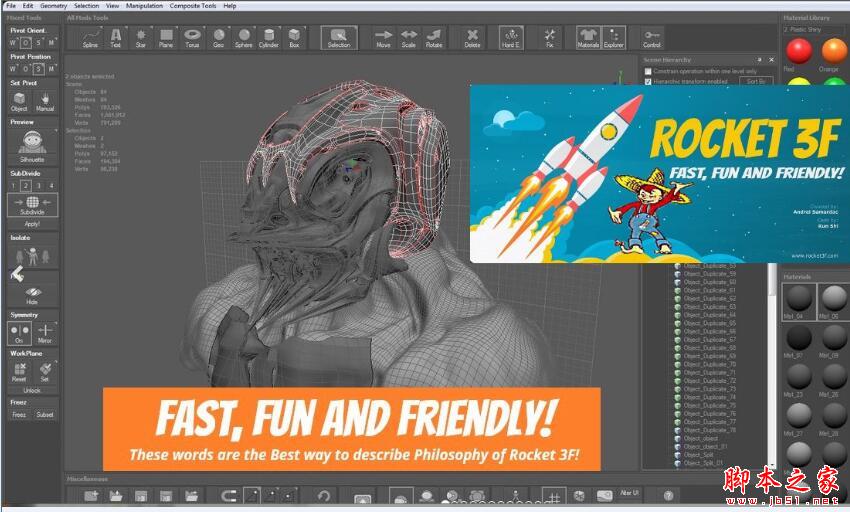This screenshot has height=512, width=850.
Task: Create a Cylinder primitive
Action: click(x=269, y=38)
